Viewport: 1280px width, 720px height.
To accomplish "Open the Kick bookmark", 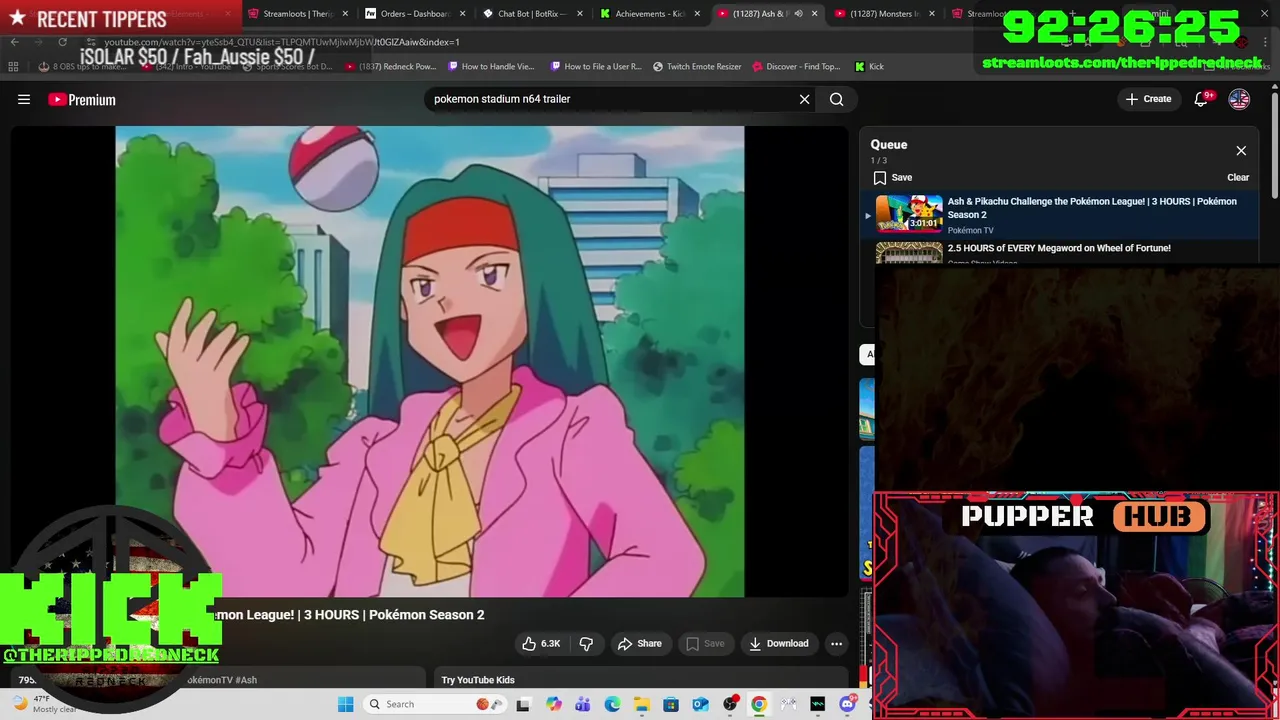I will click(x=870, y=66).
